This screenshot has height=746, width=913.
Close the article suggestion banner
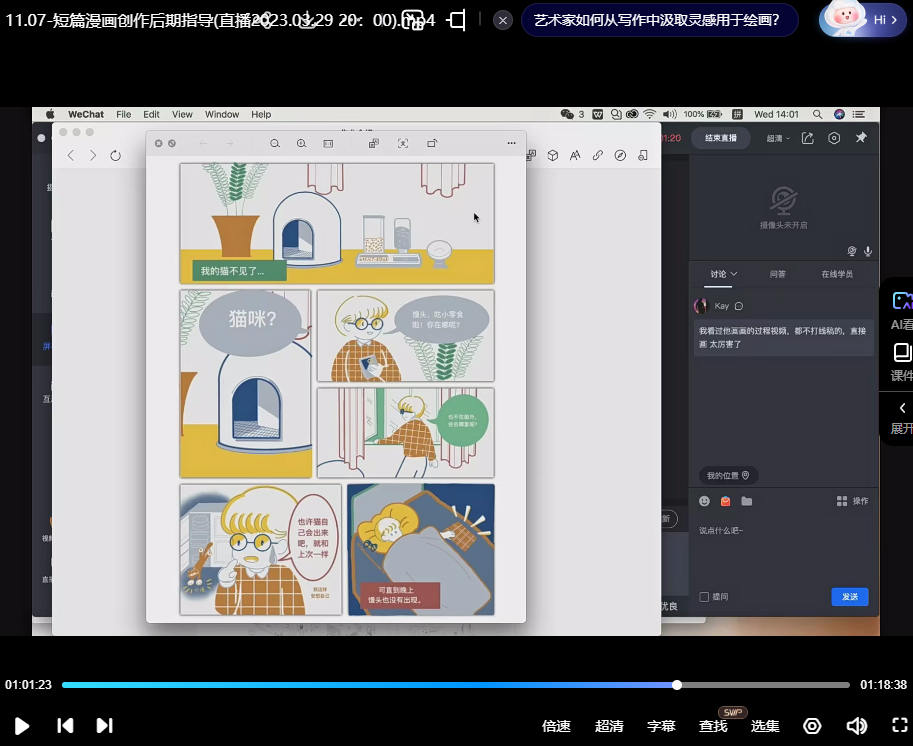click(x=503, y=20)
